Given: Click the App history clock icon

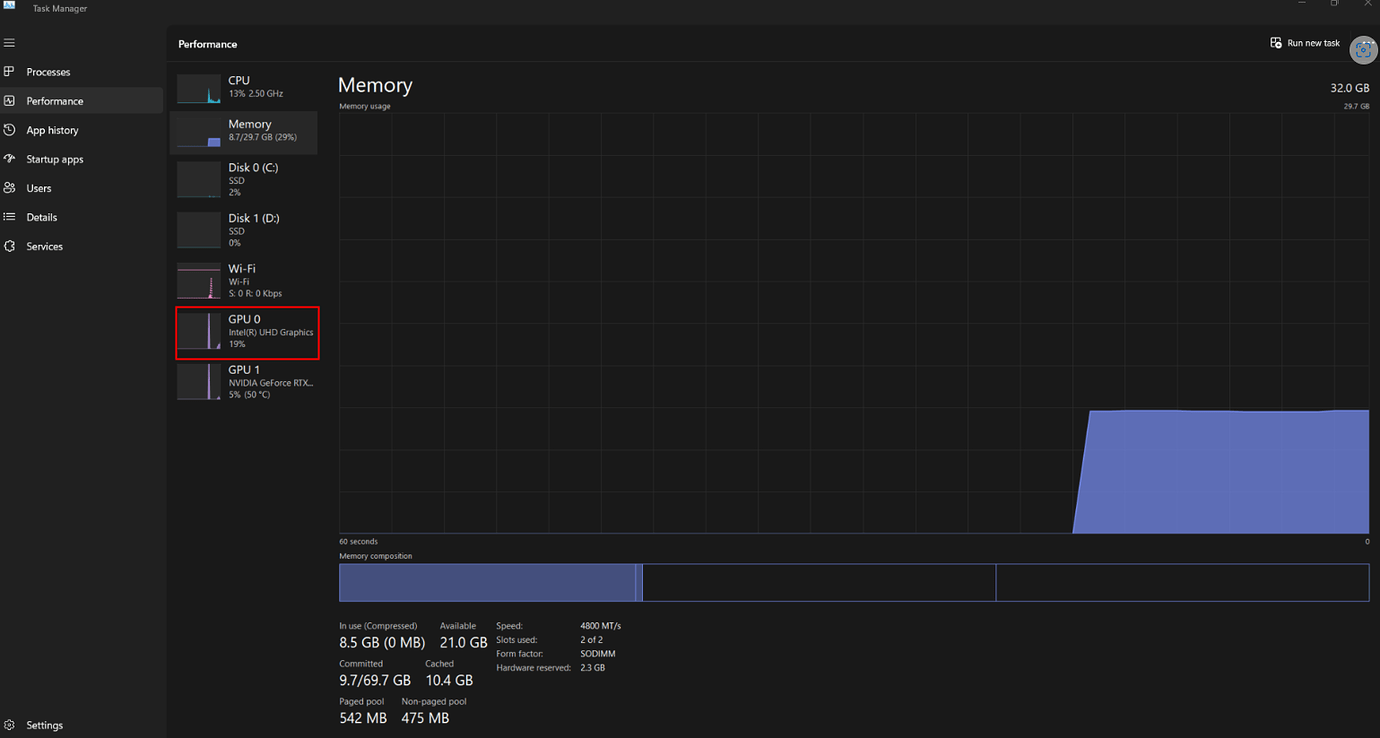Looking at the screenshot, I should tap(10, 130).
